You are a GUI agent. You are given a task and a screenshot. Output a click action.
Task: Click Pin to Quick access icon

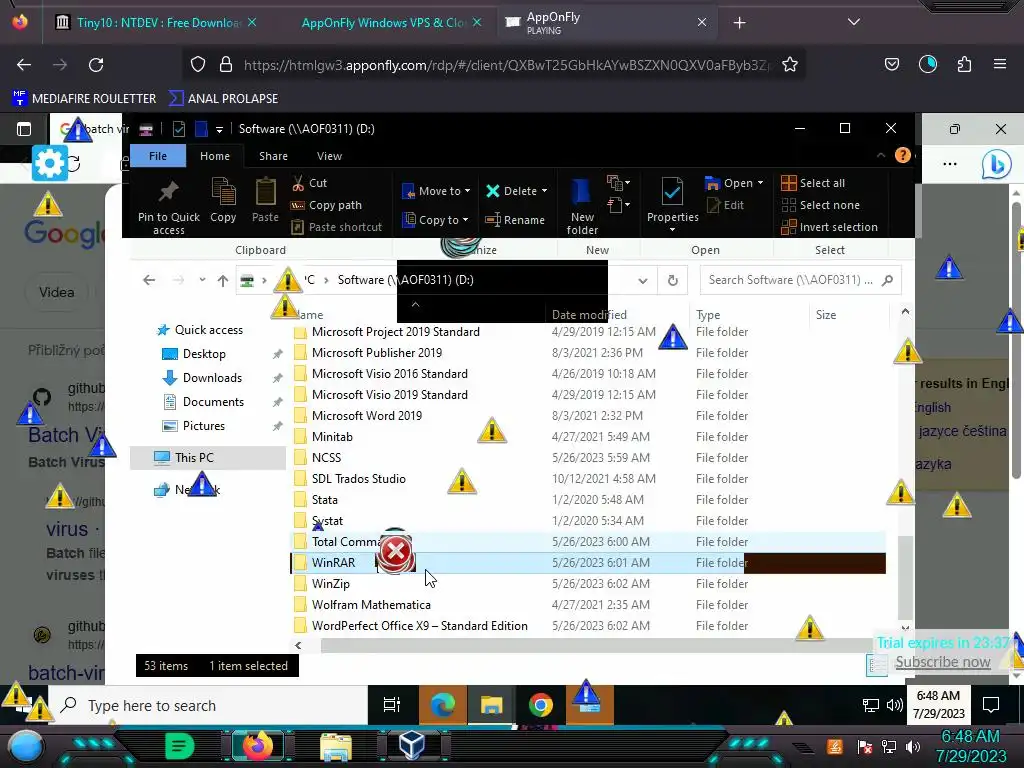pos(168,191)
